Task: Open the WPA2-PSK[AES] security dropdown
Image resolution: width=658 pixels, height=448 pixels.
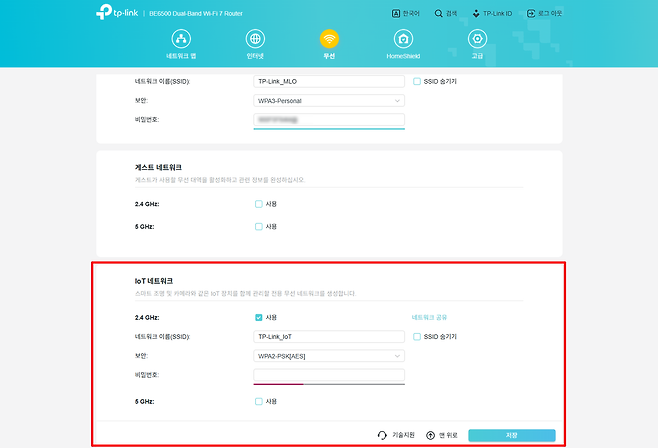Action: click(x=328, y=356)
